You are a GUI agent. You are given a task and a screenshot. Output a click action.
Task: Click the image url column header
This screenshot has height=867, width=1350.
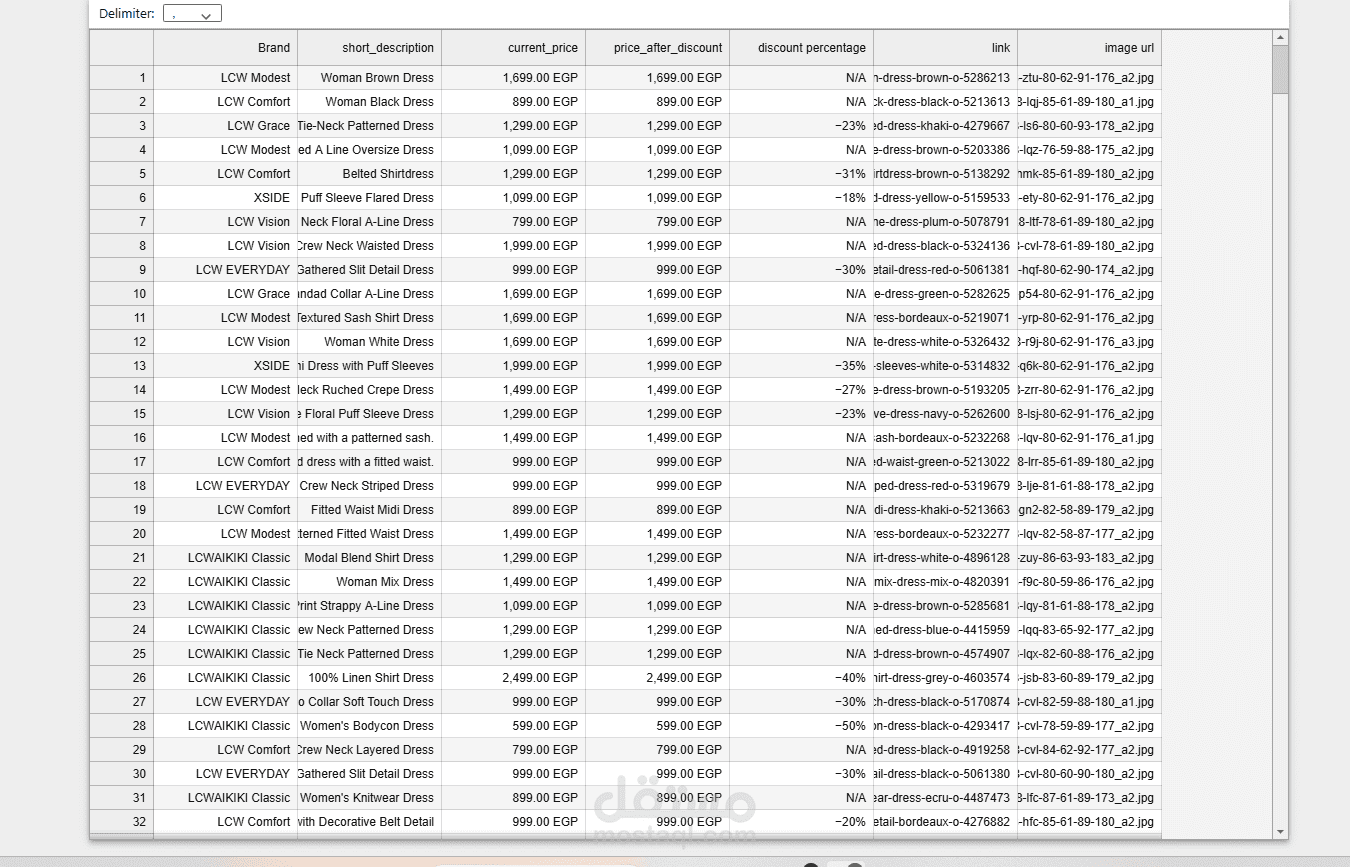point(1089,48)
